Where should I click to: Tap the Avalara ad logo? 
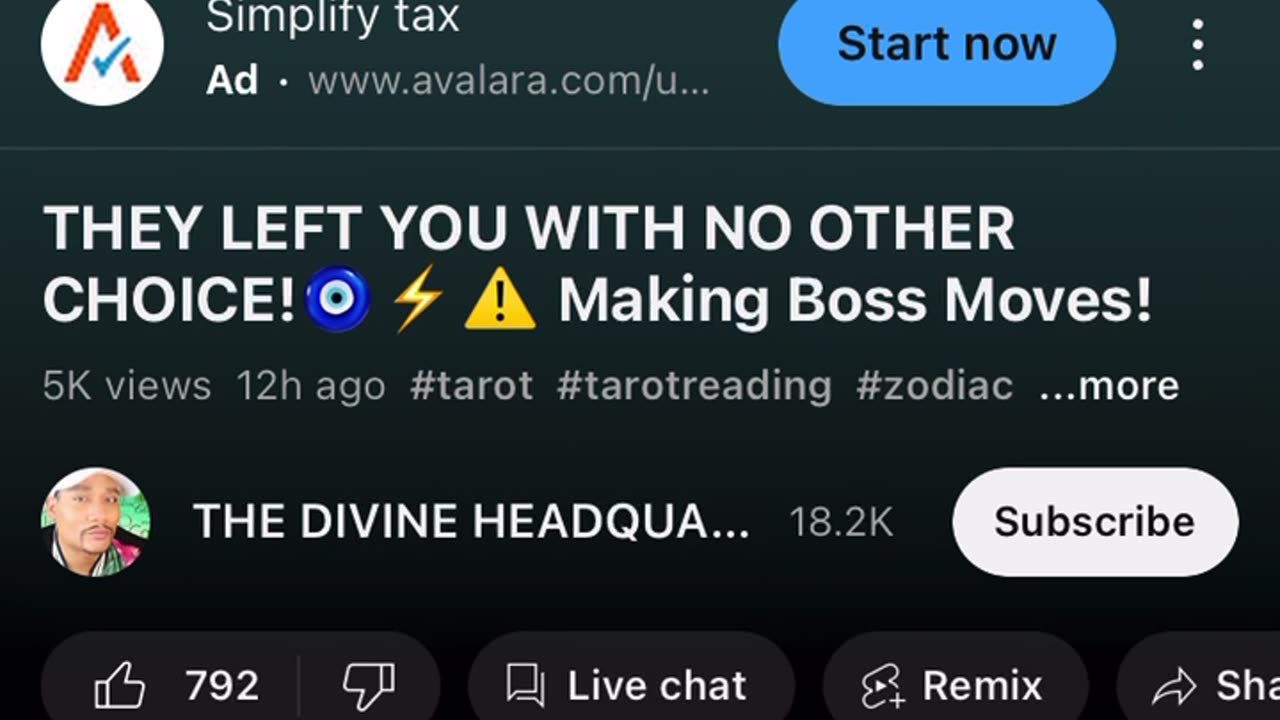102,46
